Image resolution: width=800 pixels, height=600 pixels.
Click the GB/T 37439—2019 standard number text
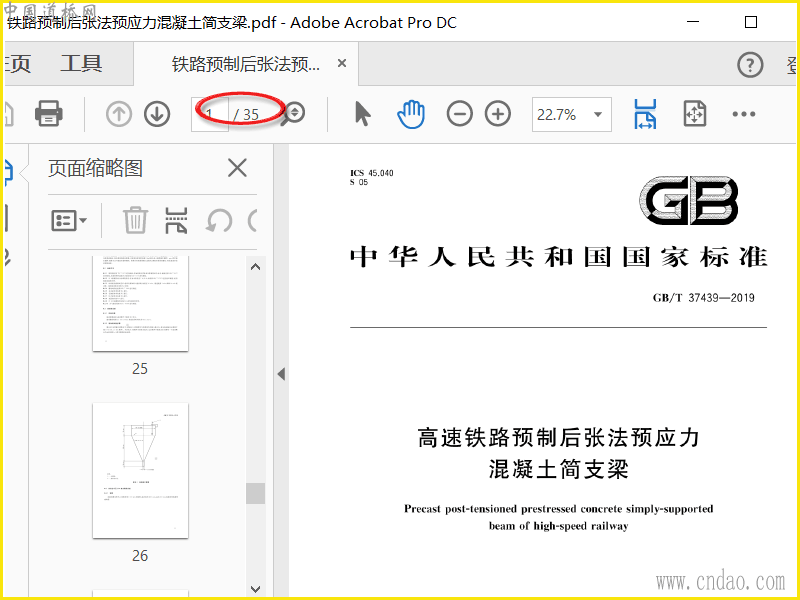click(704, 297)
